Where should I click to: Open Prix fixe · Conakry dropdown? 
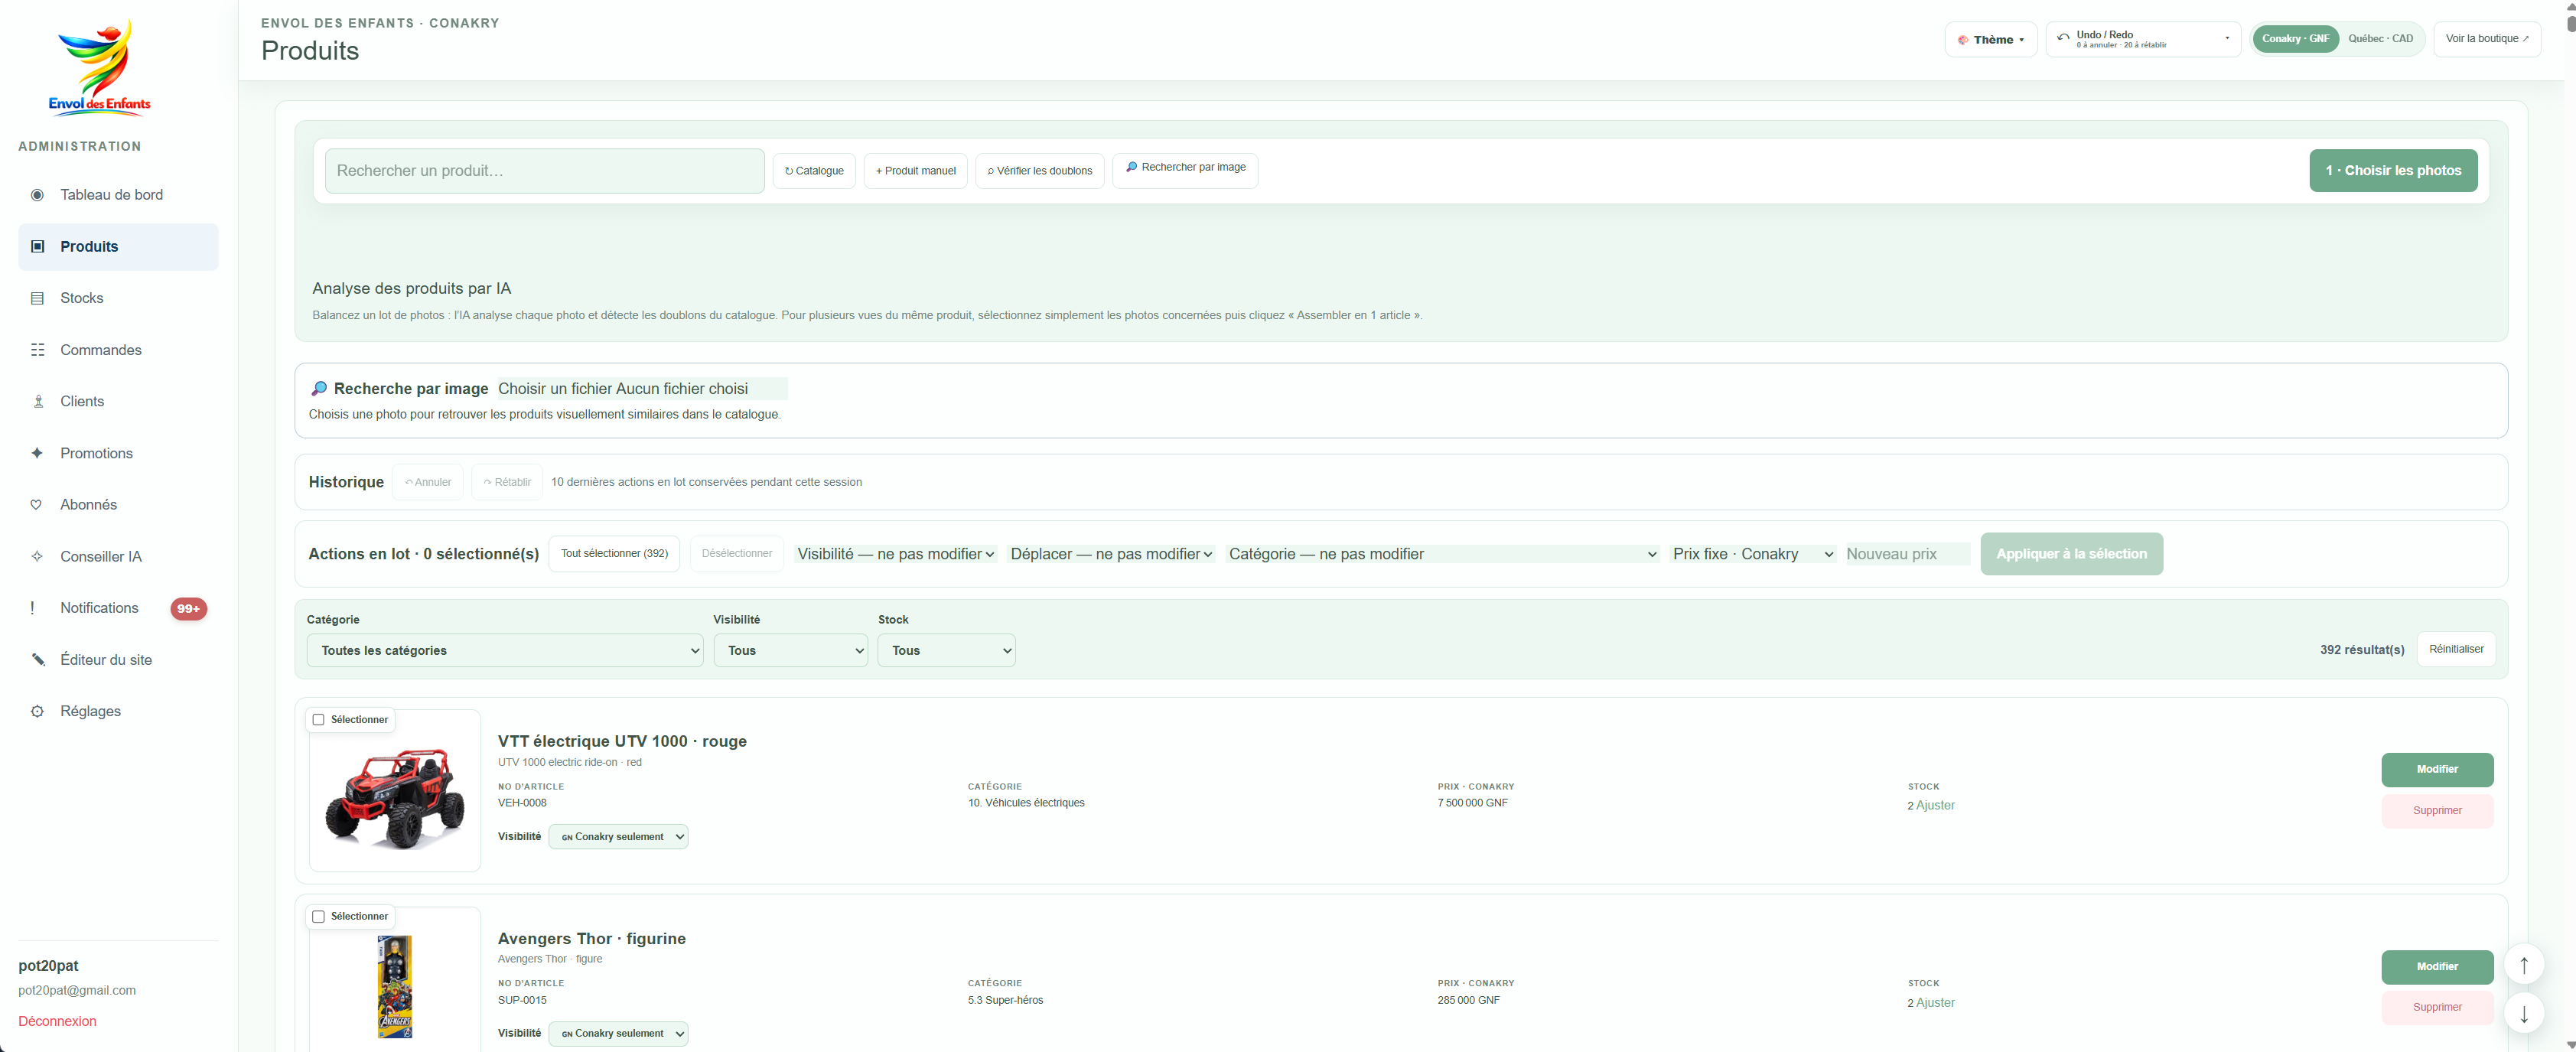point(1753,554)
